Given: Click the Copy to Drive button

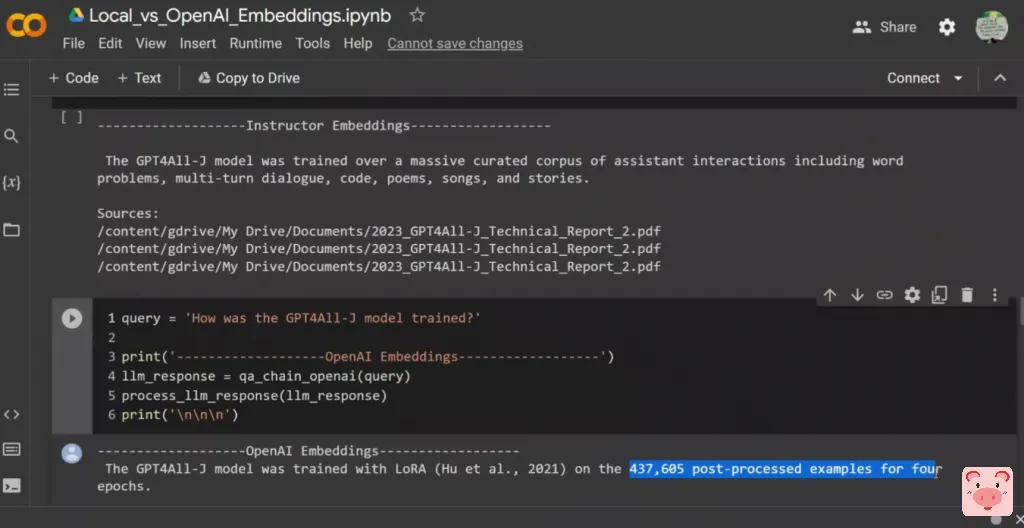Looking at the screenshot, I should [x=249, y=78].
